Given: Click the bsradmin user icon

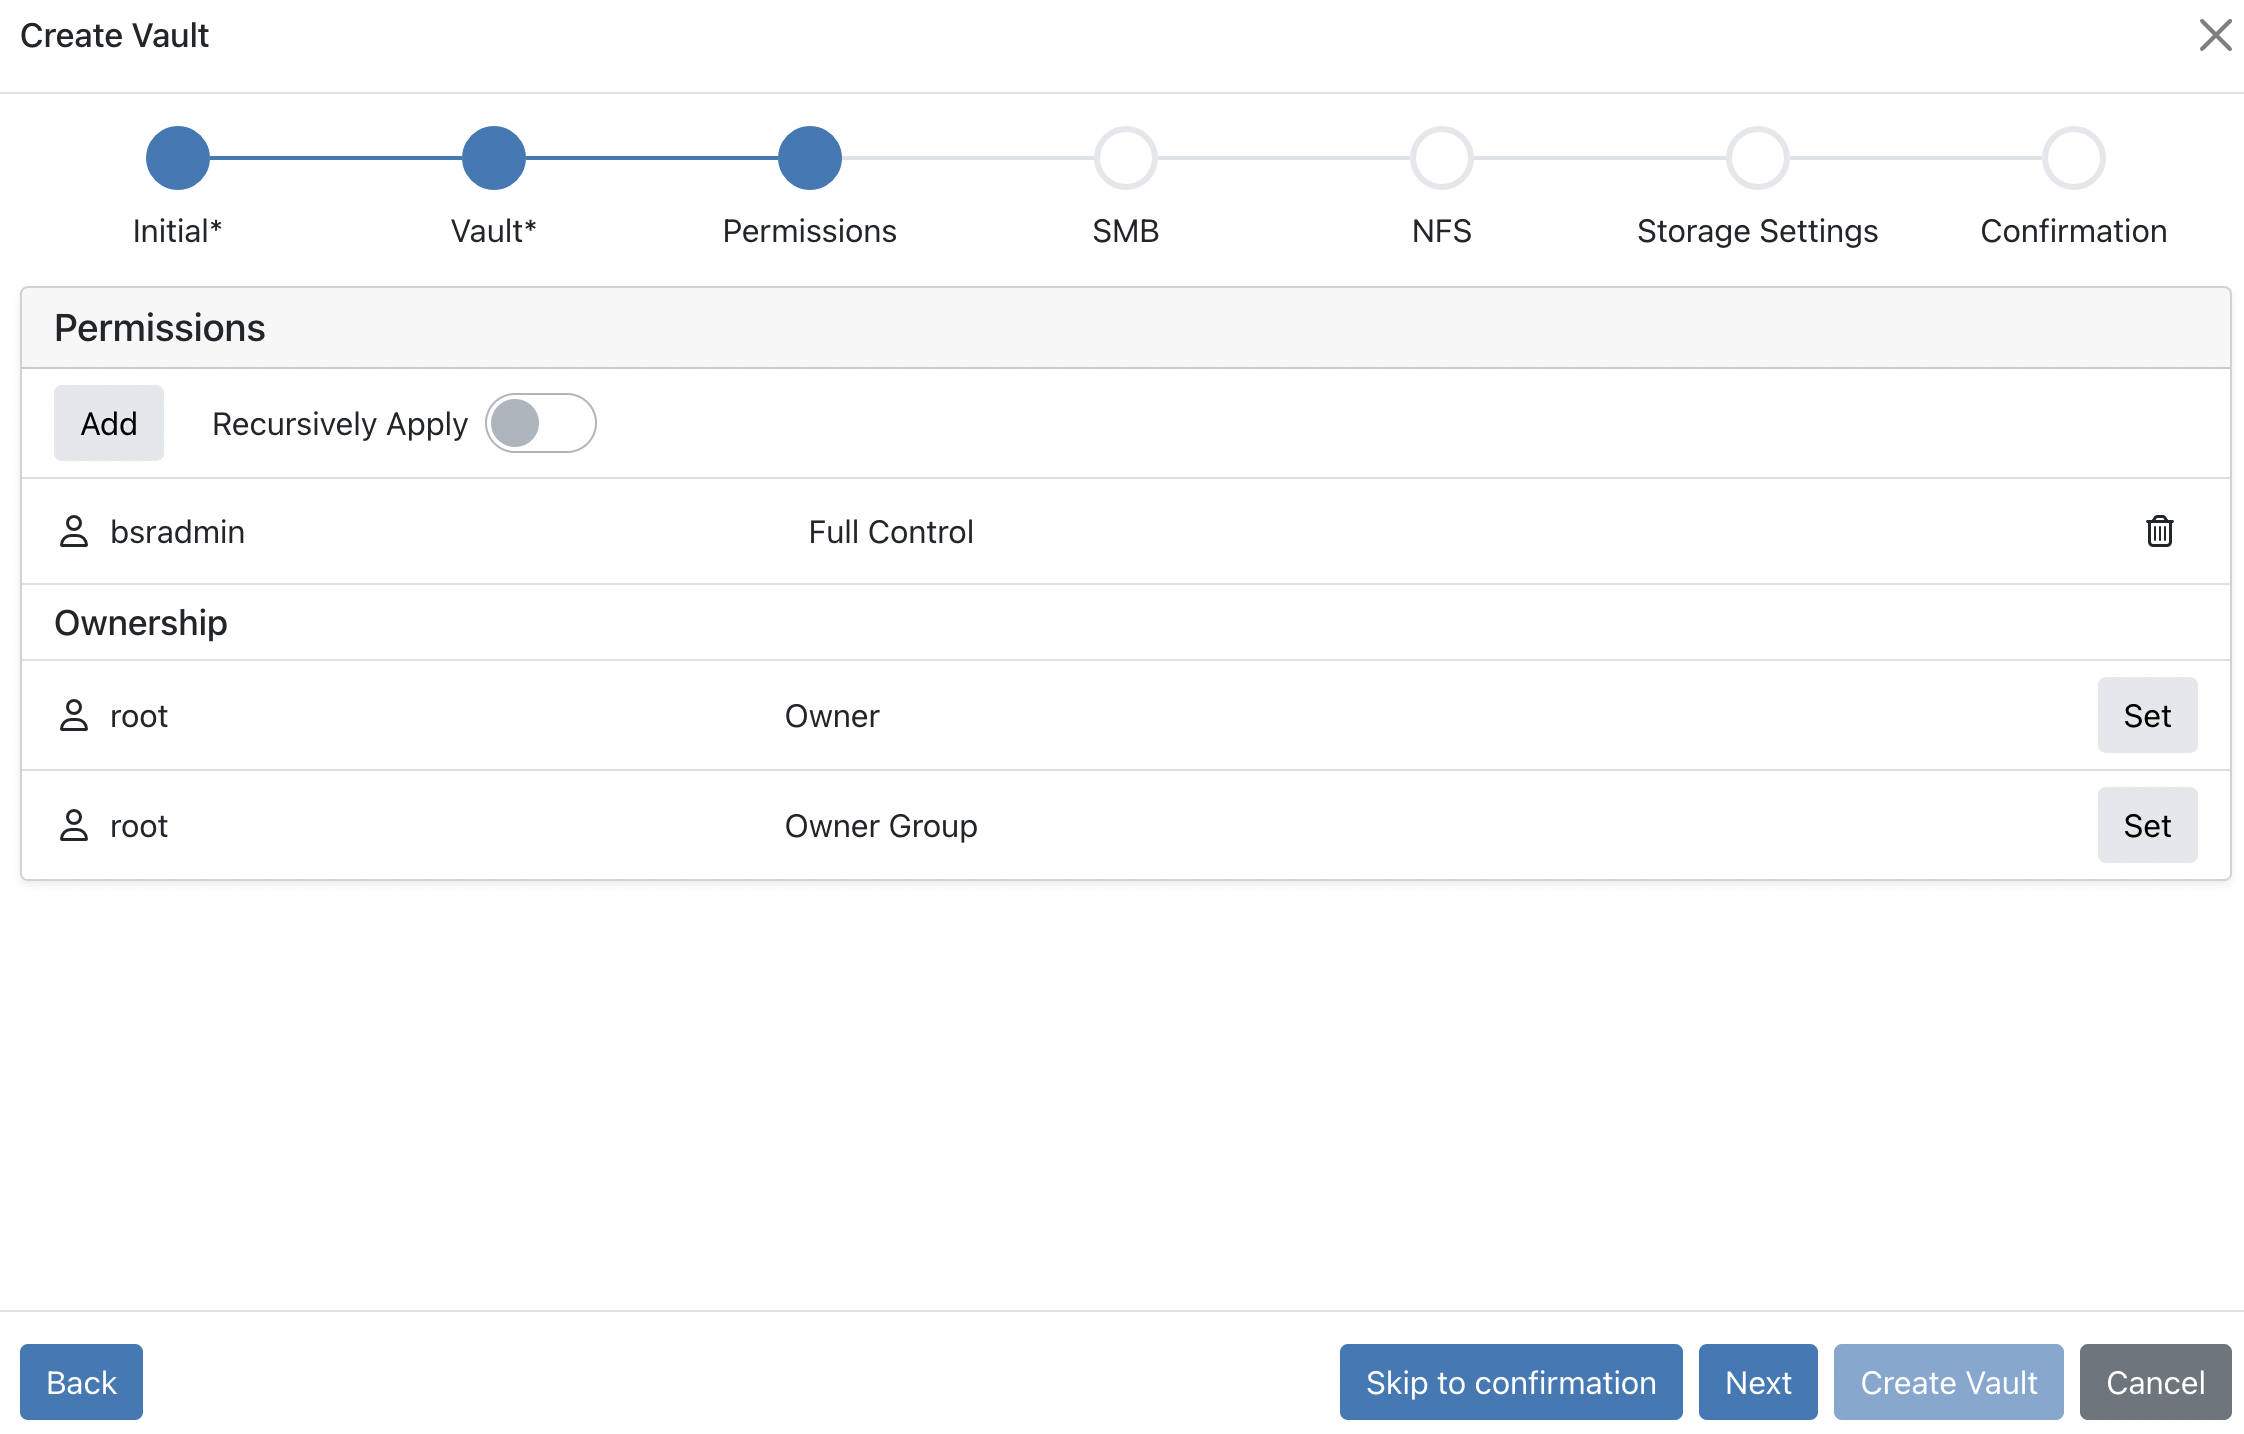Looking at the screenshot, I should [74, 531].
